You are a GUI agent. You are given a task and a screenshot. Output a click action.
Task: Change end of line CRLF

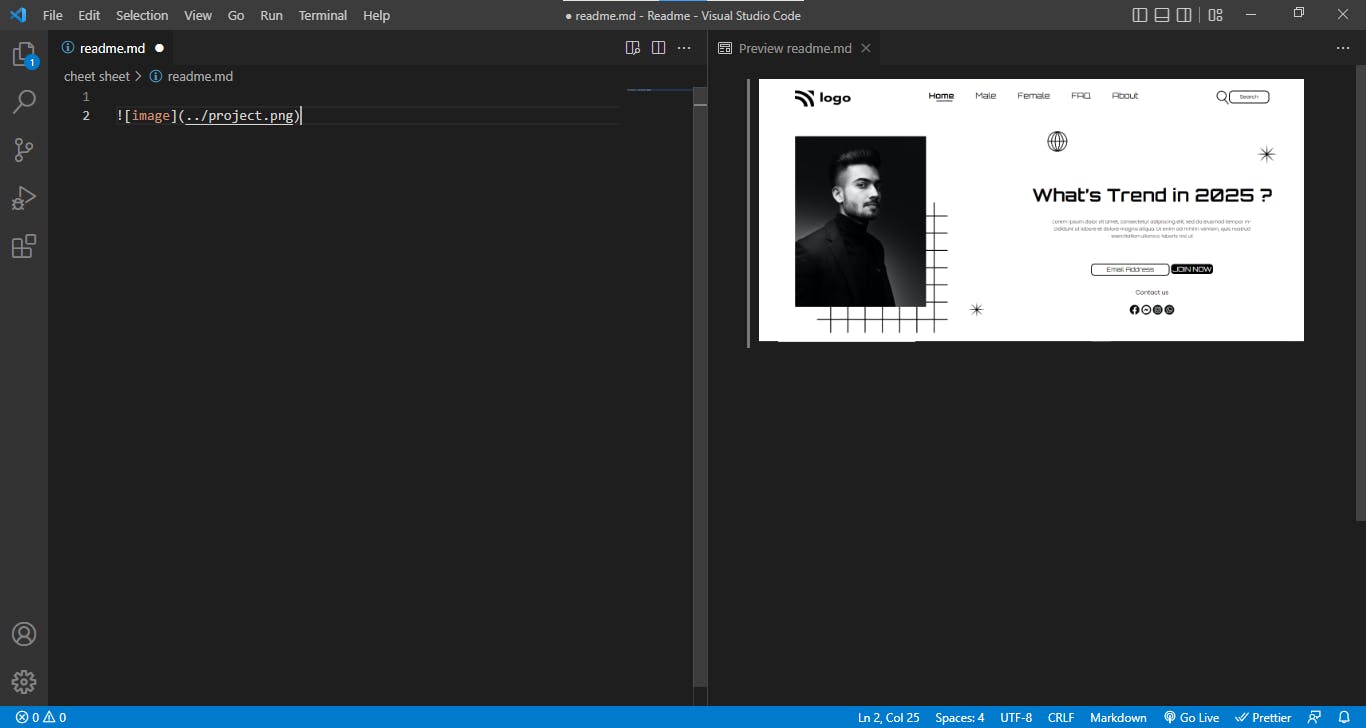click(1061, 717)
